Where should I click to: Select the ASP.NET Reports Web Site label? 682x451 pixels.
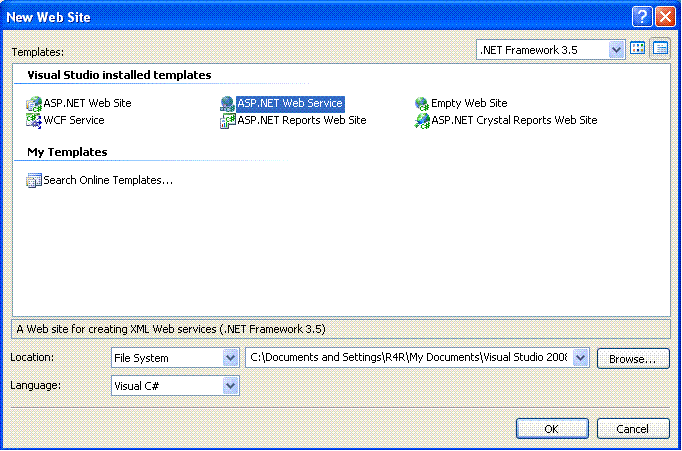(302, 120)
